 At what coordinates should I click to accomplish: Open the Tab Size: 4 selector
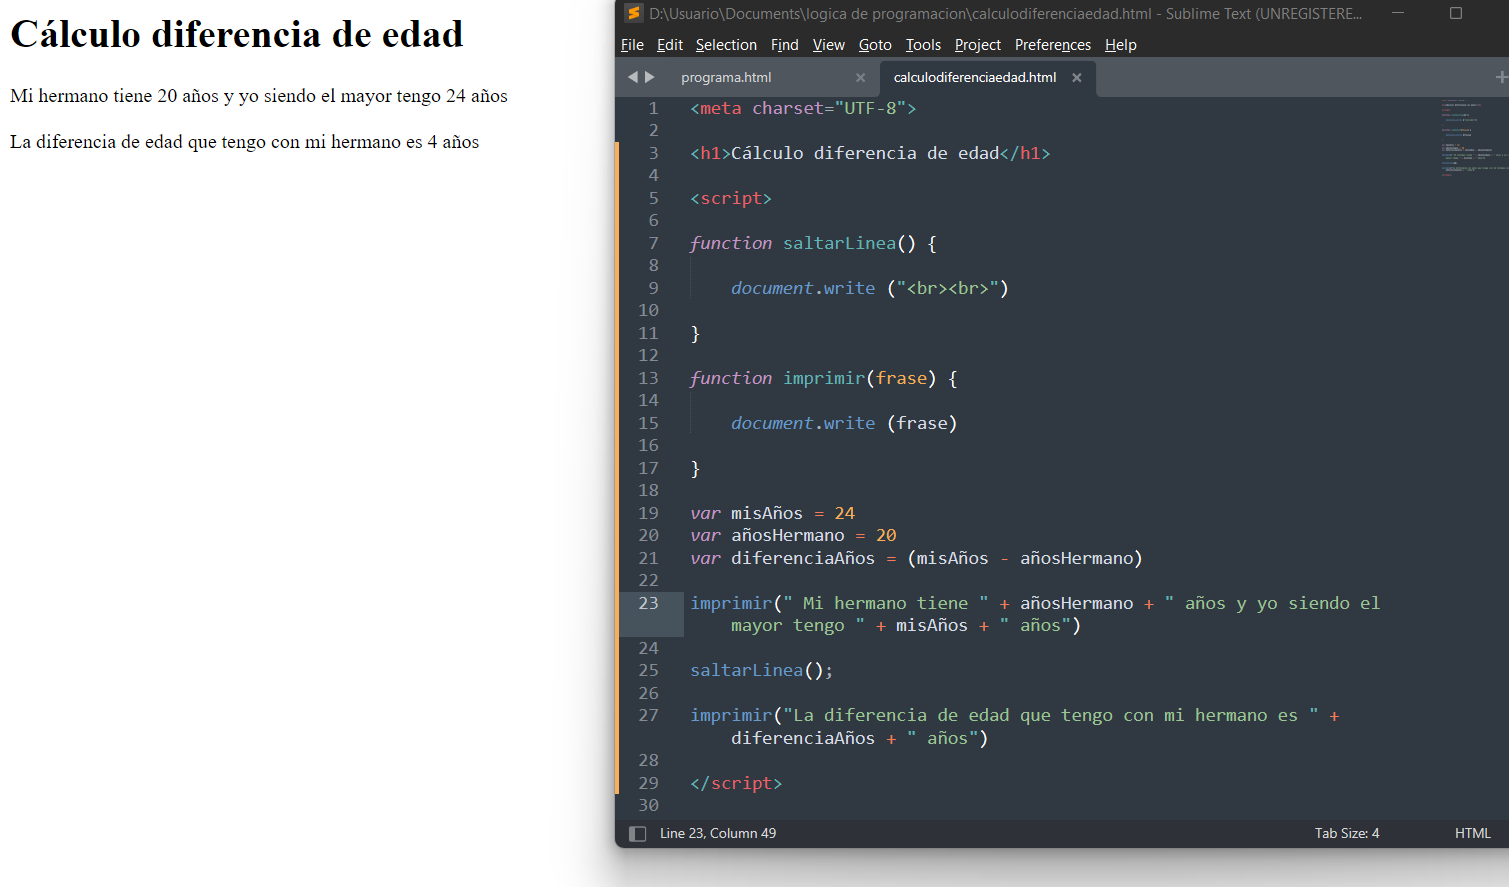point(1346,833)
